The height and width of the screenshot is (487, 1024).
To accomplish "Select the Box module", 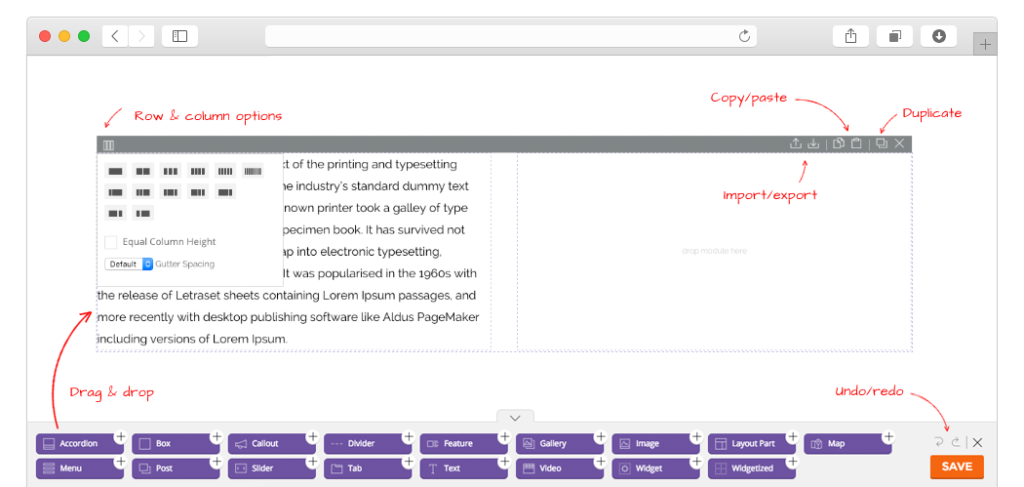I will pyautogui.click(x=175, y=444).
